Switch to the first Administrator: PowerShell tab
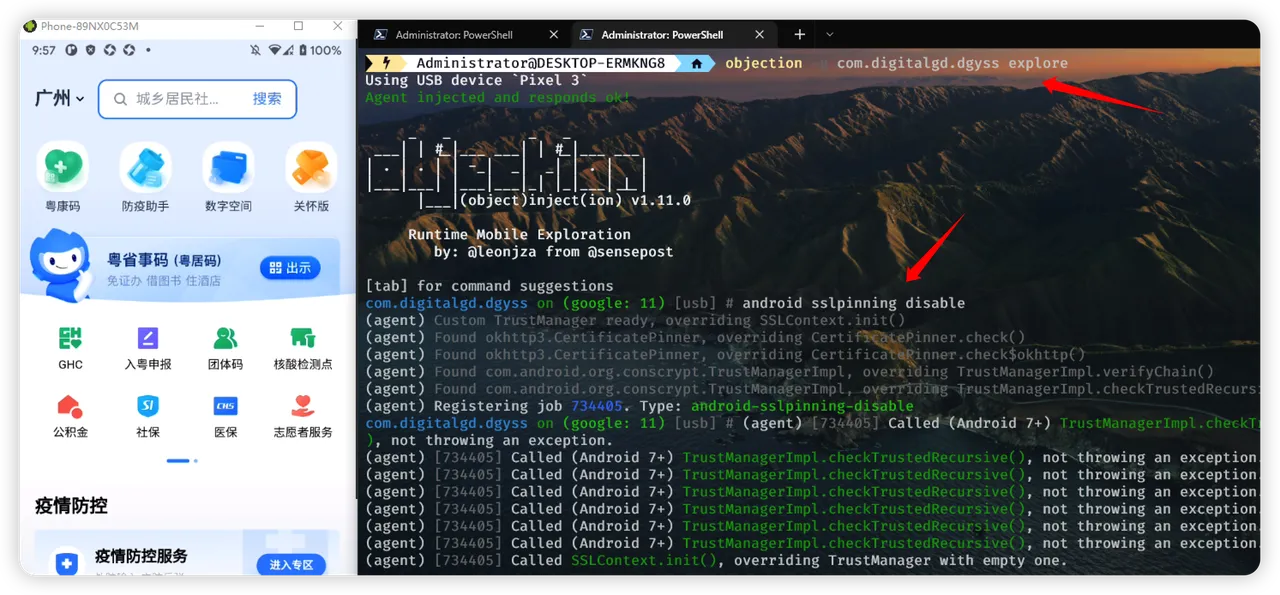 click(465, 35)
